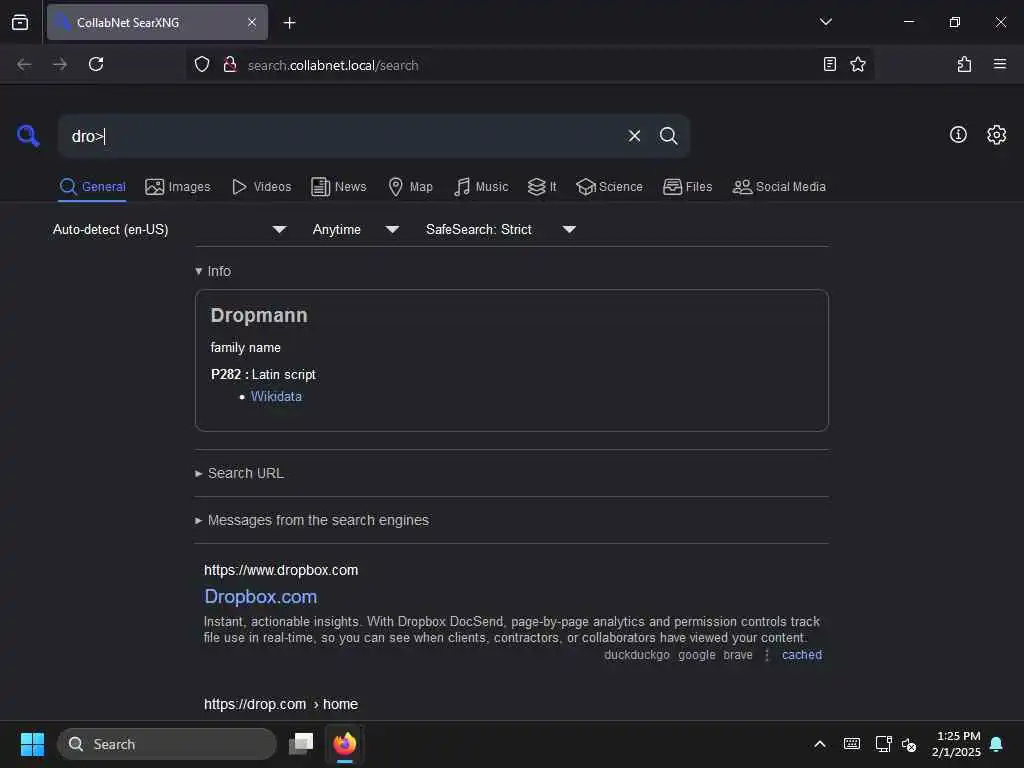Toggle reader view
This screenshot has width=1024, height=768.
pyautogui.click(x=829, y=64)
